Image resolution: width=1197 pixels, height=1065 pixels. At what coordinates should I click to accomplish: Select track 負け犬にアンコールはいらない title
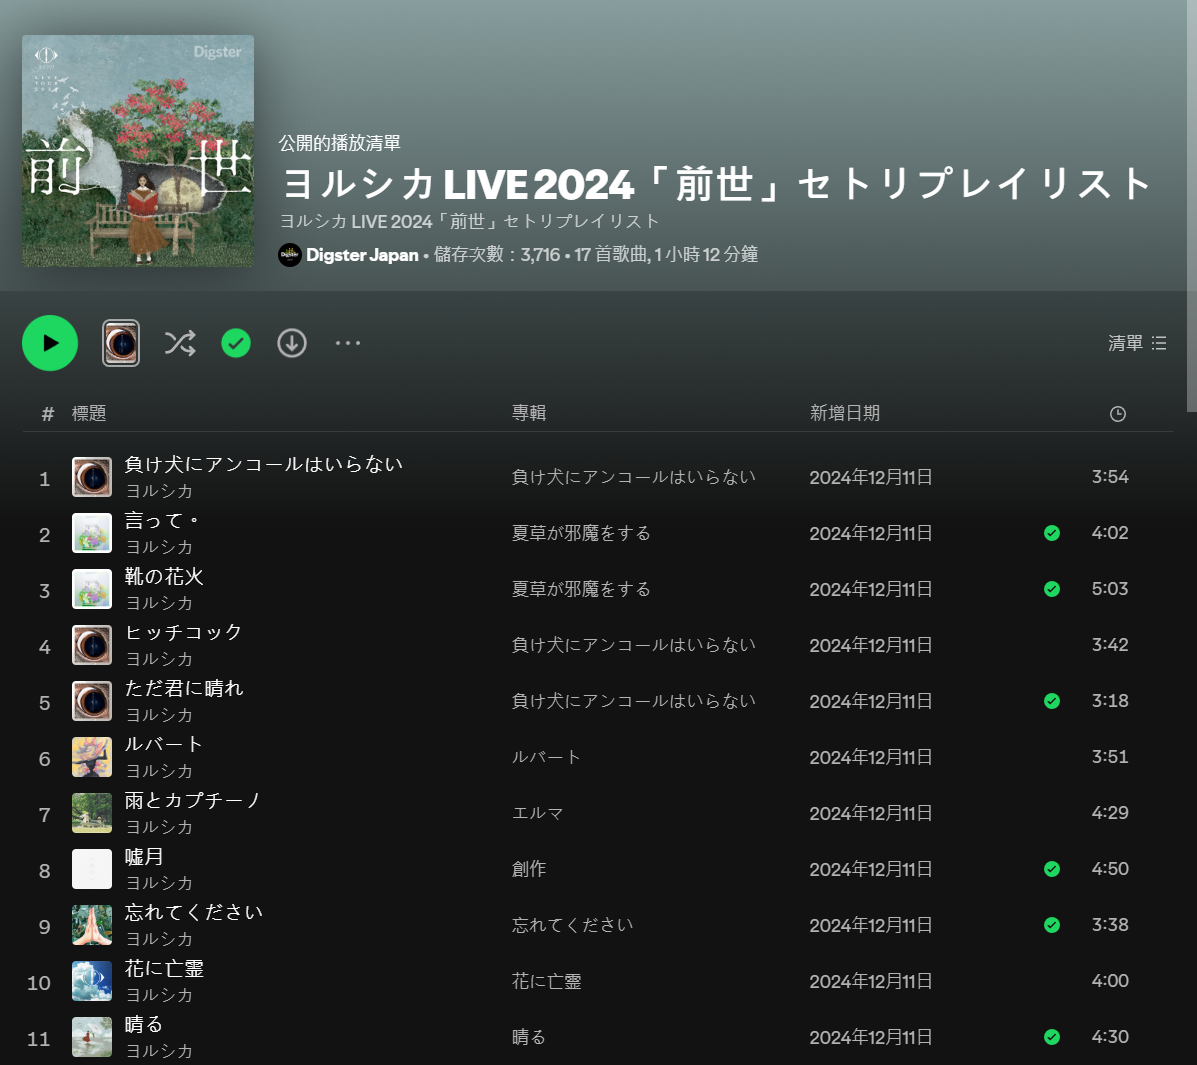tap(263, 464)
